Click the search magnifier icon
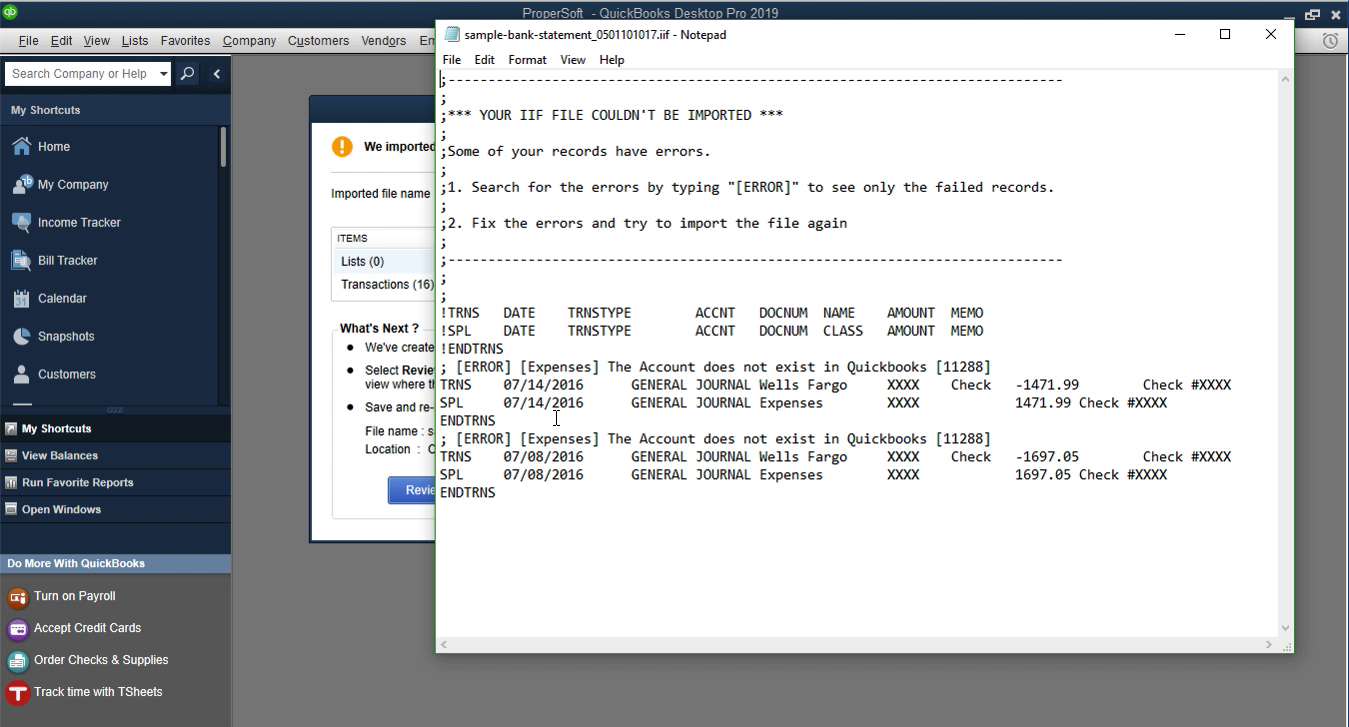The width and height of the screenshot is (1349, 727). coord(187,74)
